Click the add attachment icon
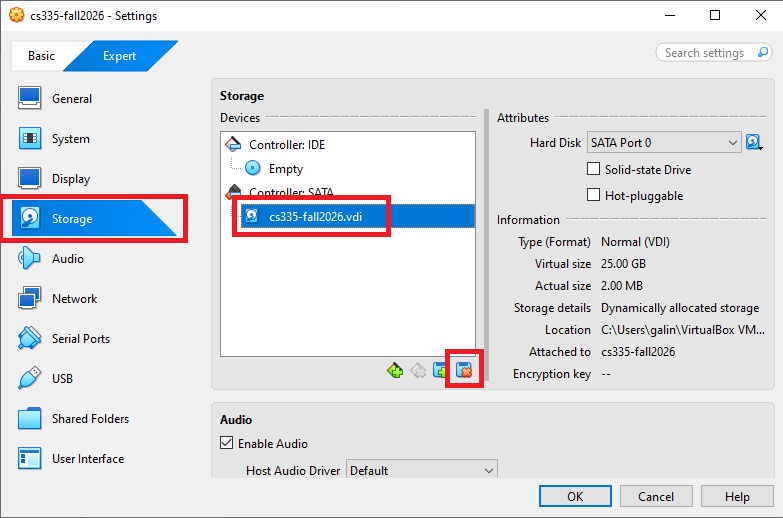The width and height of the screenshot is (783, 518). [440, 370]
